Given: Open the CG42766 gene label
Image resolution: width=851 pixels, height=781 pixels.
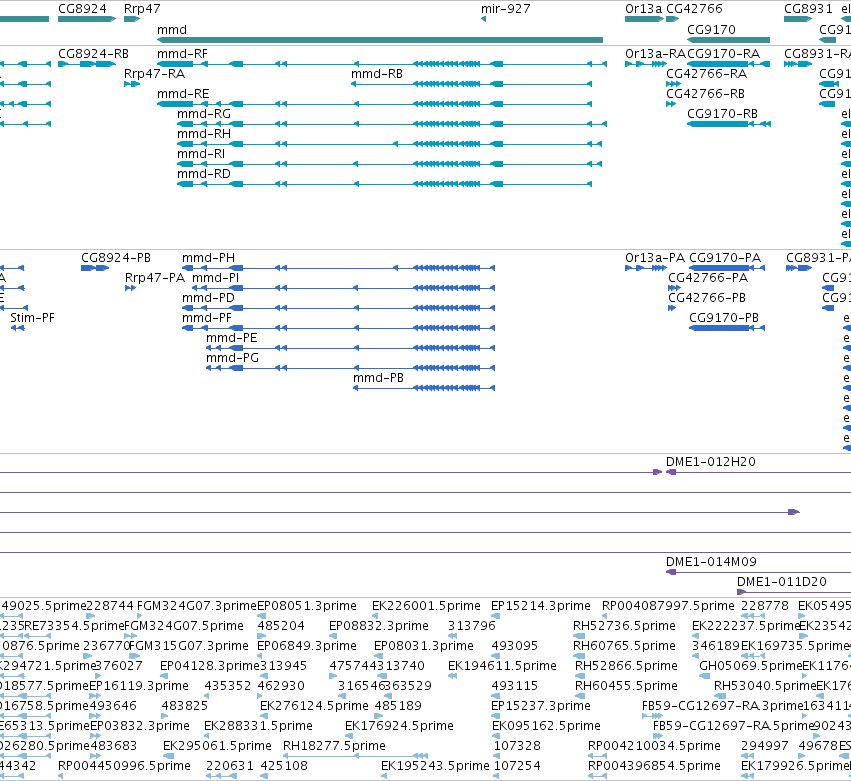Looking at the screenshot, I should pos(694,9).
